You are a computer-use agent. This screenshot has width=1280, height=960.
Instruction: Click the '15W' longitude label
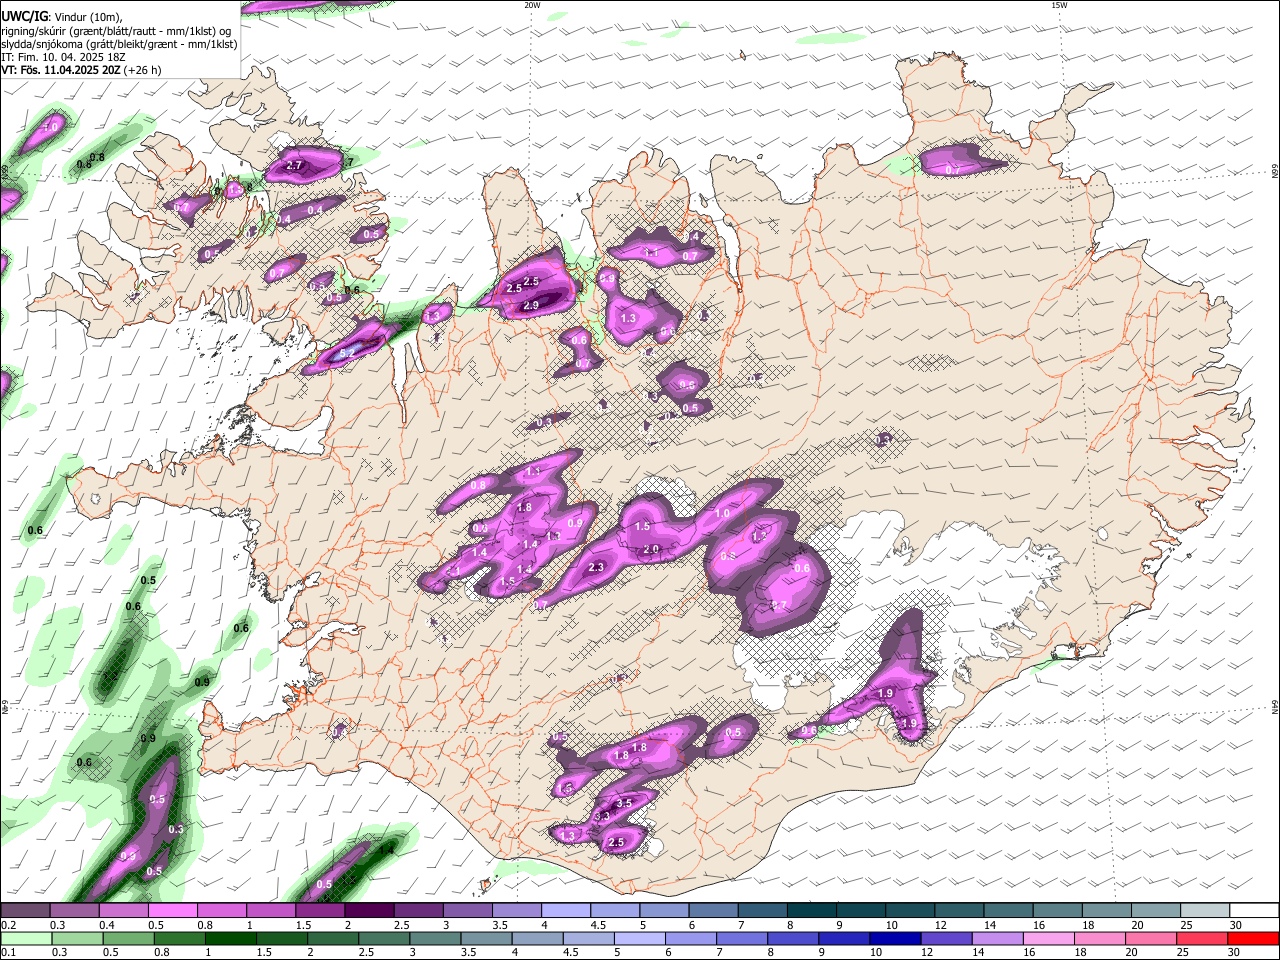tap(1059, 5)
